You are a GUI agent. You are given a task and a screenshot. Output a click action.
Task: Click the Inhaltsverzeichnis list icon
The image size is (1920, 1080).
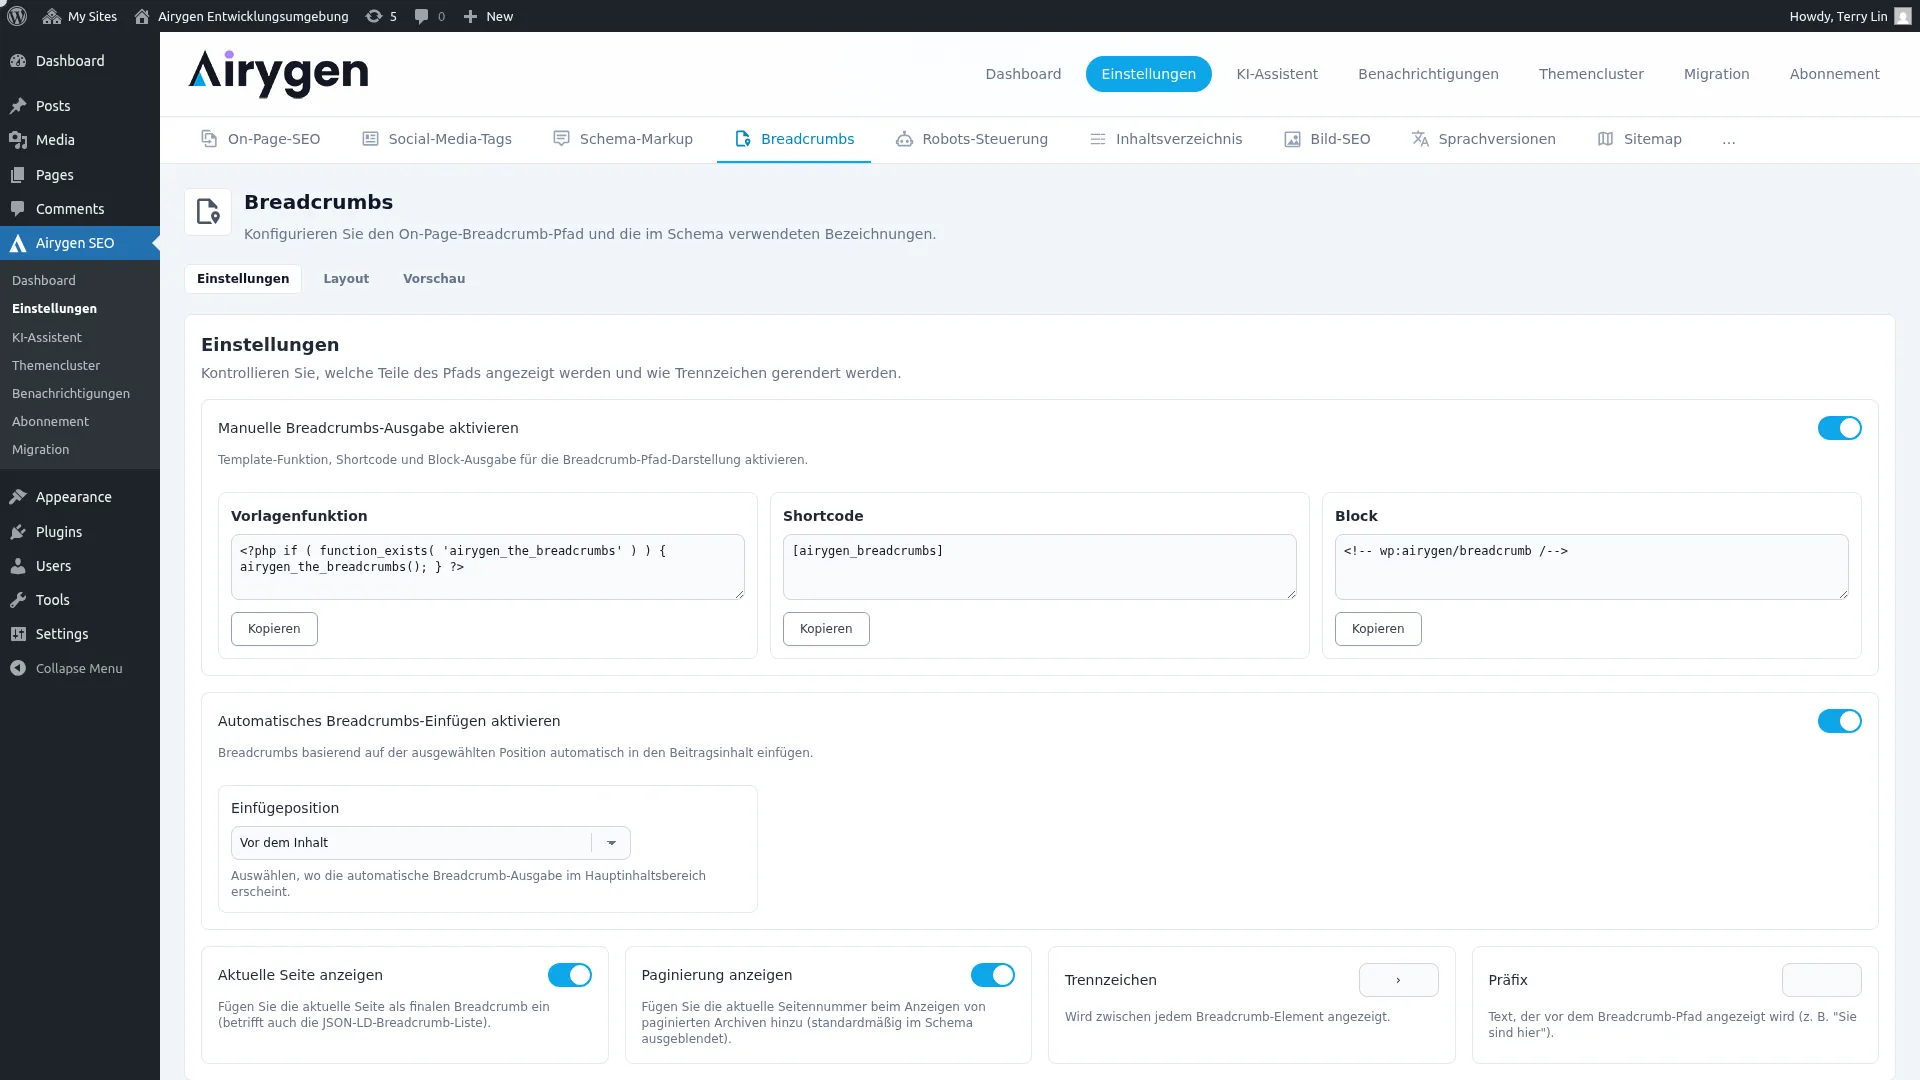pyautogui.click(x=1097, y=139)
